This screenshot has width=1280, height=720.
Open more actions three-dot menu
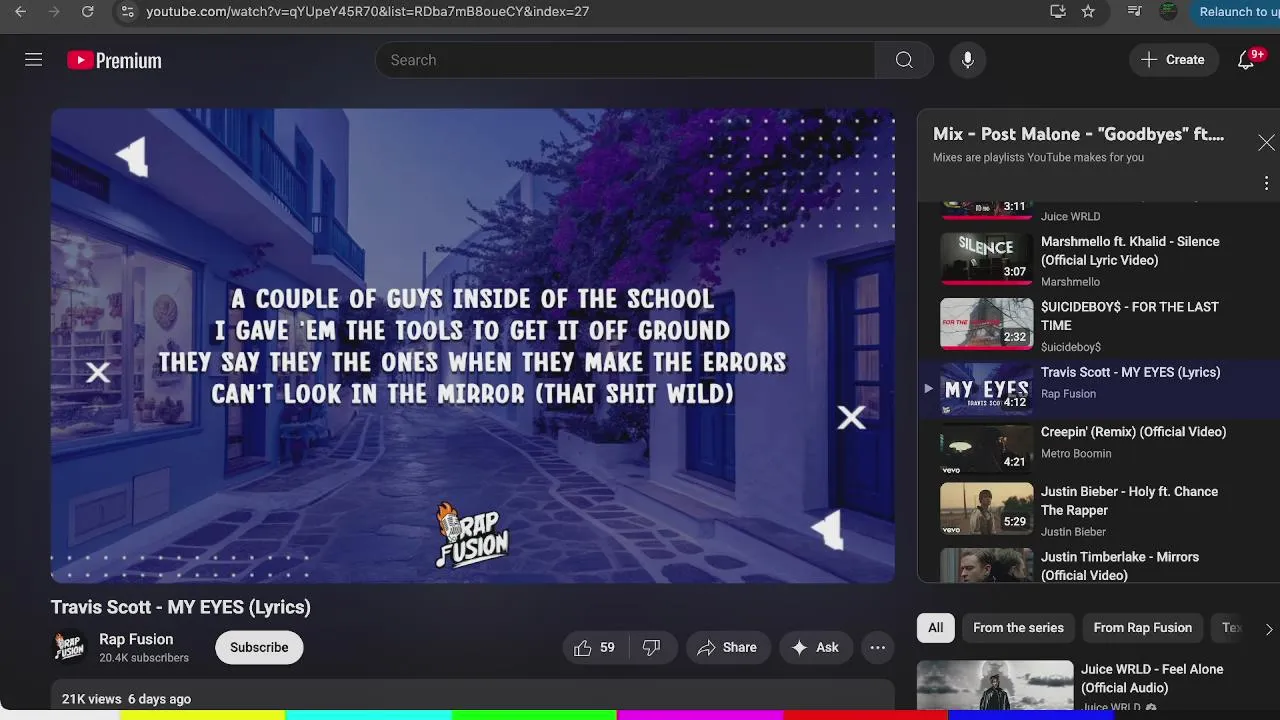(x=877, y=648)
